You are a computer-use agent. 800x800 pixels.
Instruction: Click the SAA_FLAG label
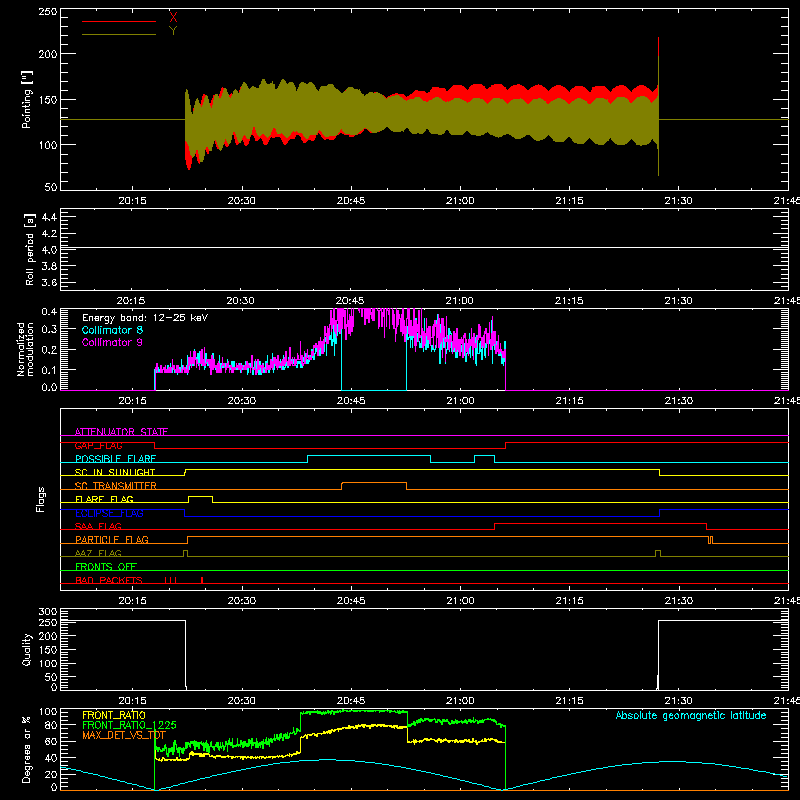98,526
